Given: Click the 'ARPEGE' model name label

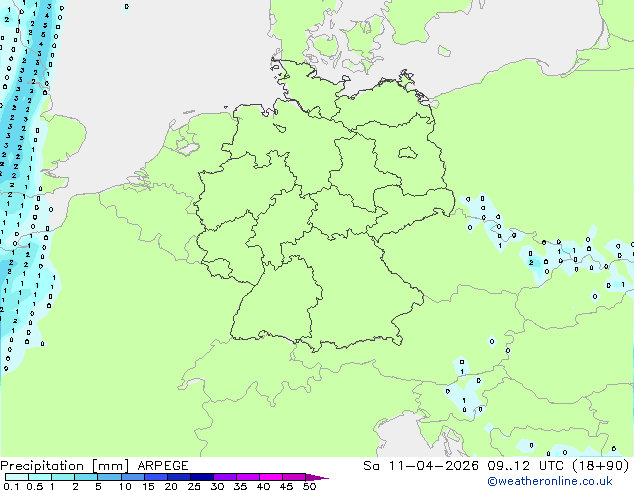Looking at the screenshot, I should tap(163, 466).
